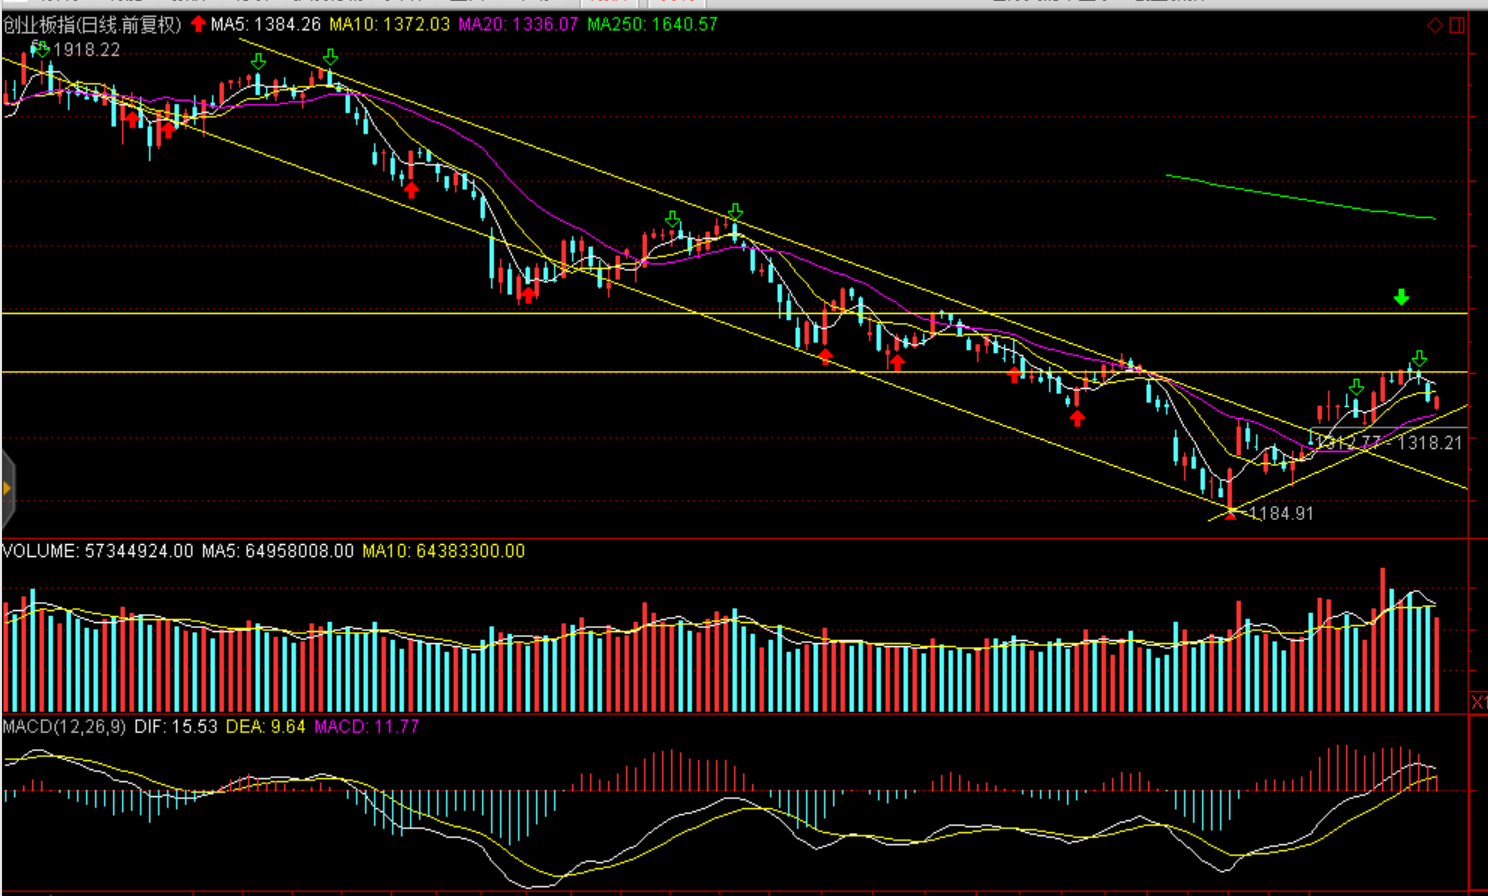Screen dimensions: 1488x896
Task: Click the red diamond icon at chart top-right
Action: (1435, 25)
